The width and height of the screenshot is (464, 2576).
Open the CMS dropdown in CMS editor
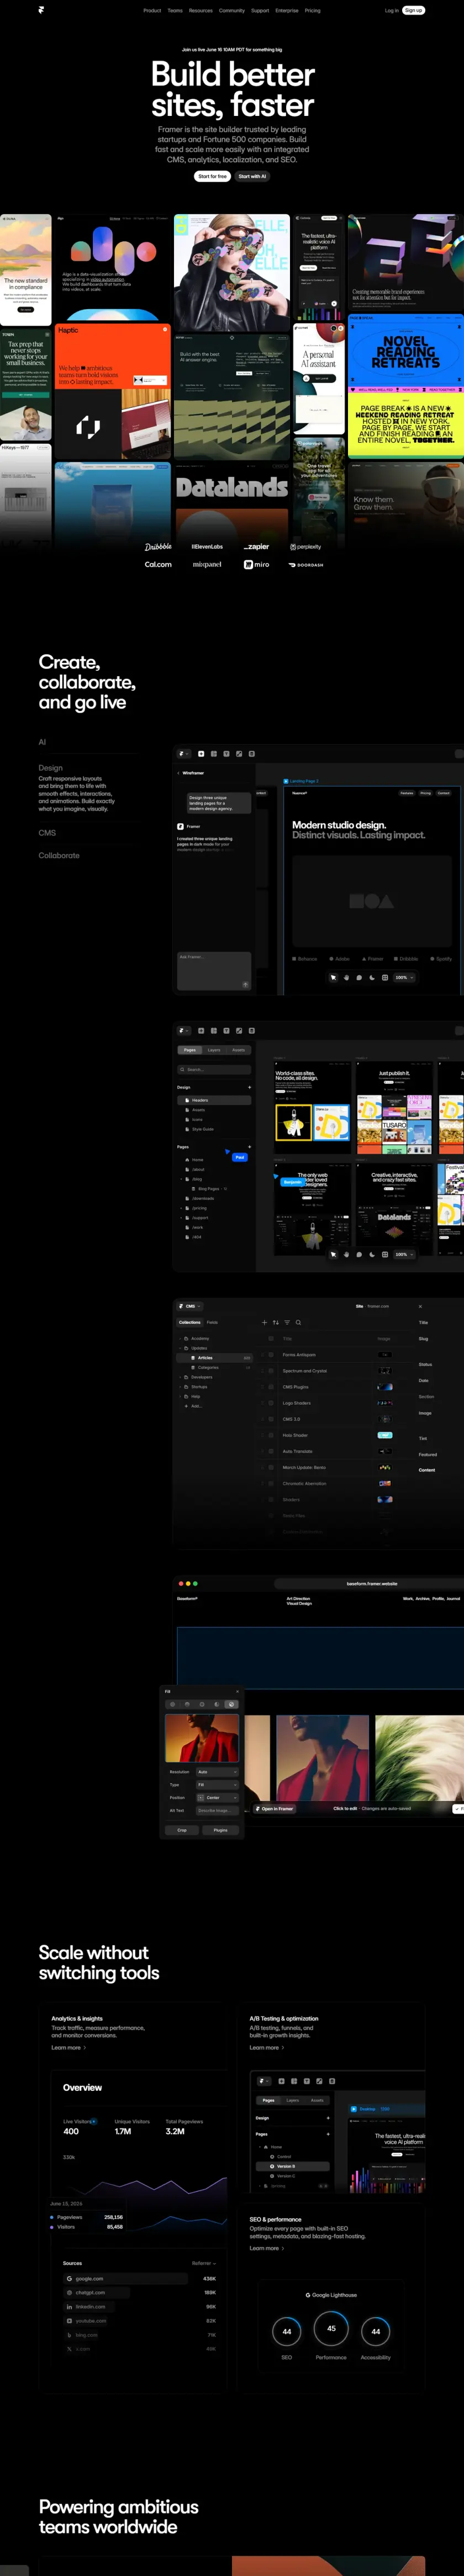point(190,1306)
